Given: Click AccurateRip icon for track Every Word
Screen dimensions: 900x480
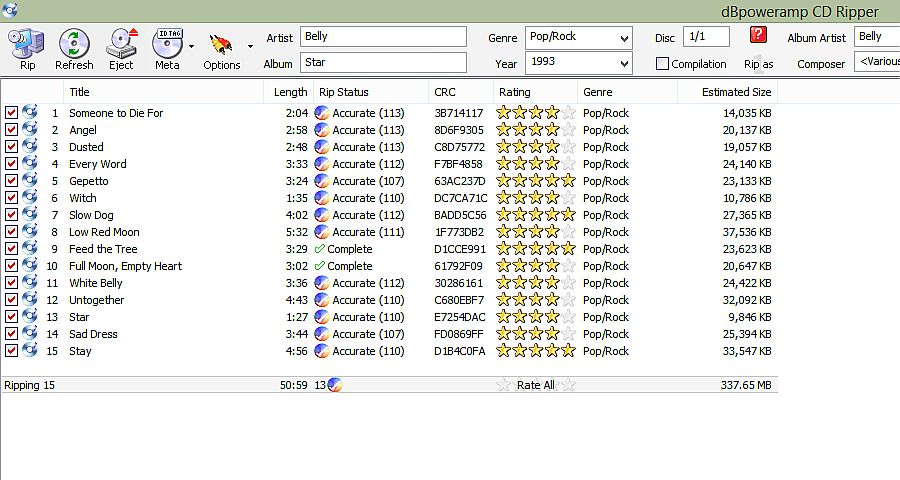Looking at the screenshot, I should click(322, 164).
